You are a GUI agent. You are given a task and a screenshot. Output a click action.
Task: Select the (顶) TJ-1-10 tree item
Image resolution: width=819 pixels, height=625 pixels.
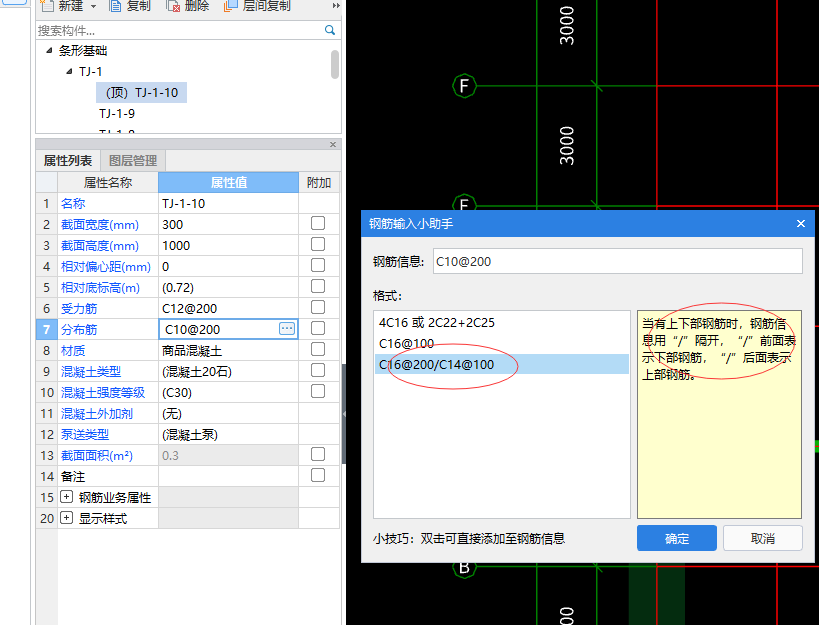click(x=142, y=92)
